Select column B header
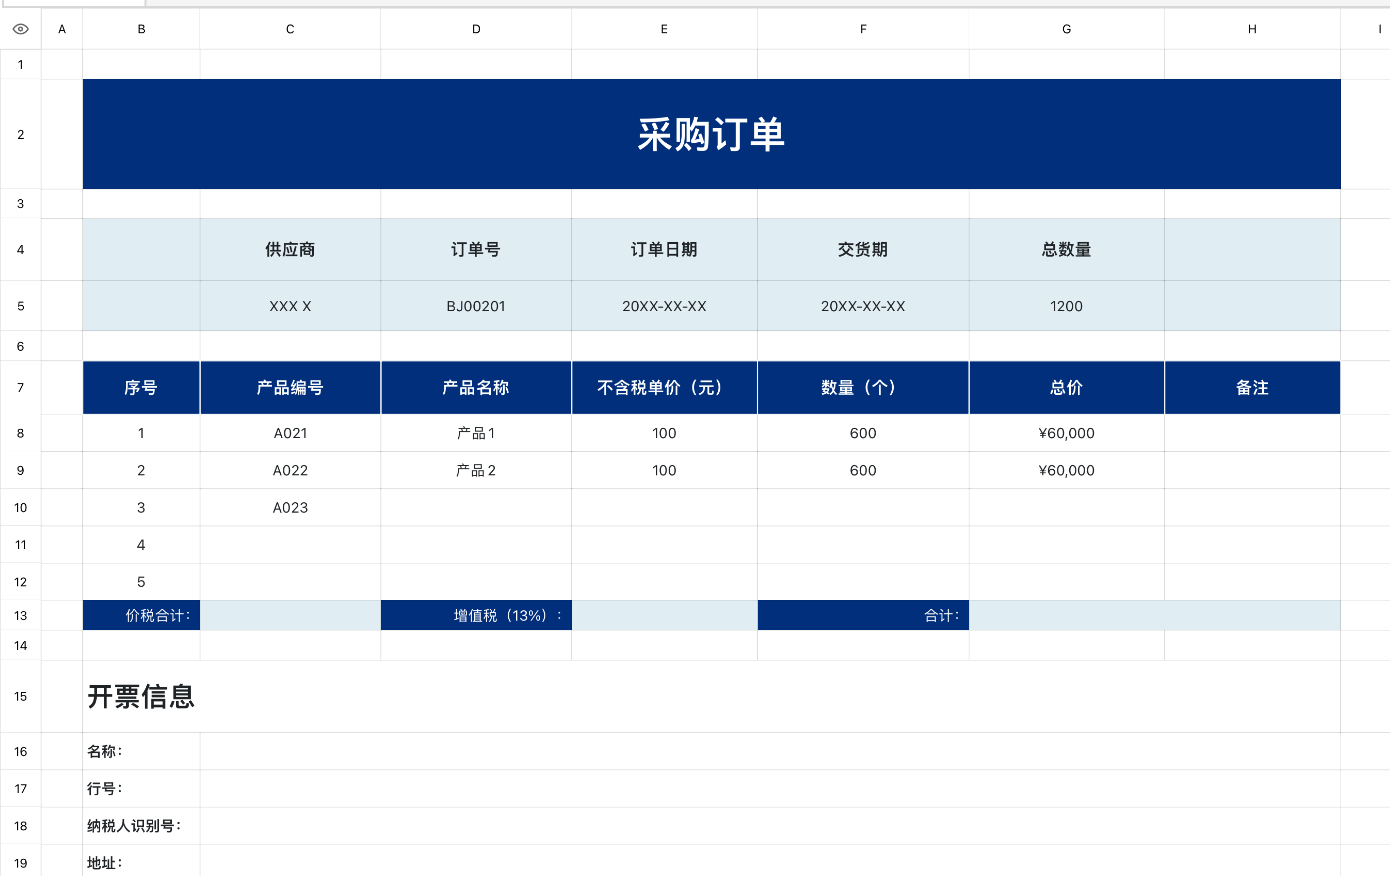The width and height of the screenshot is (1390, 876). 141,29
